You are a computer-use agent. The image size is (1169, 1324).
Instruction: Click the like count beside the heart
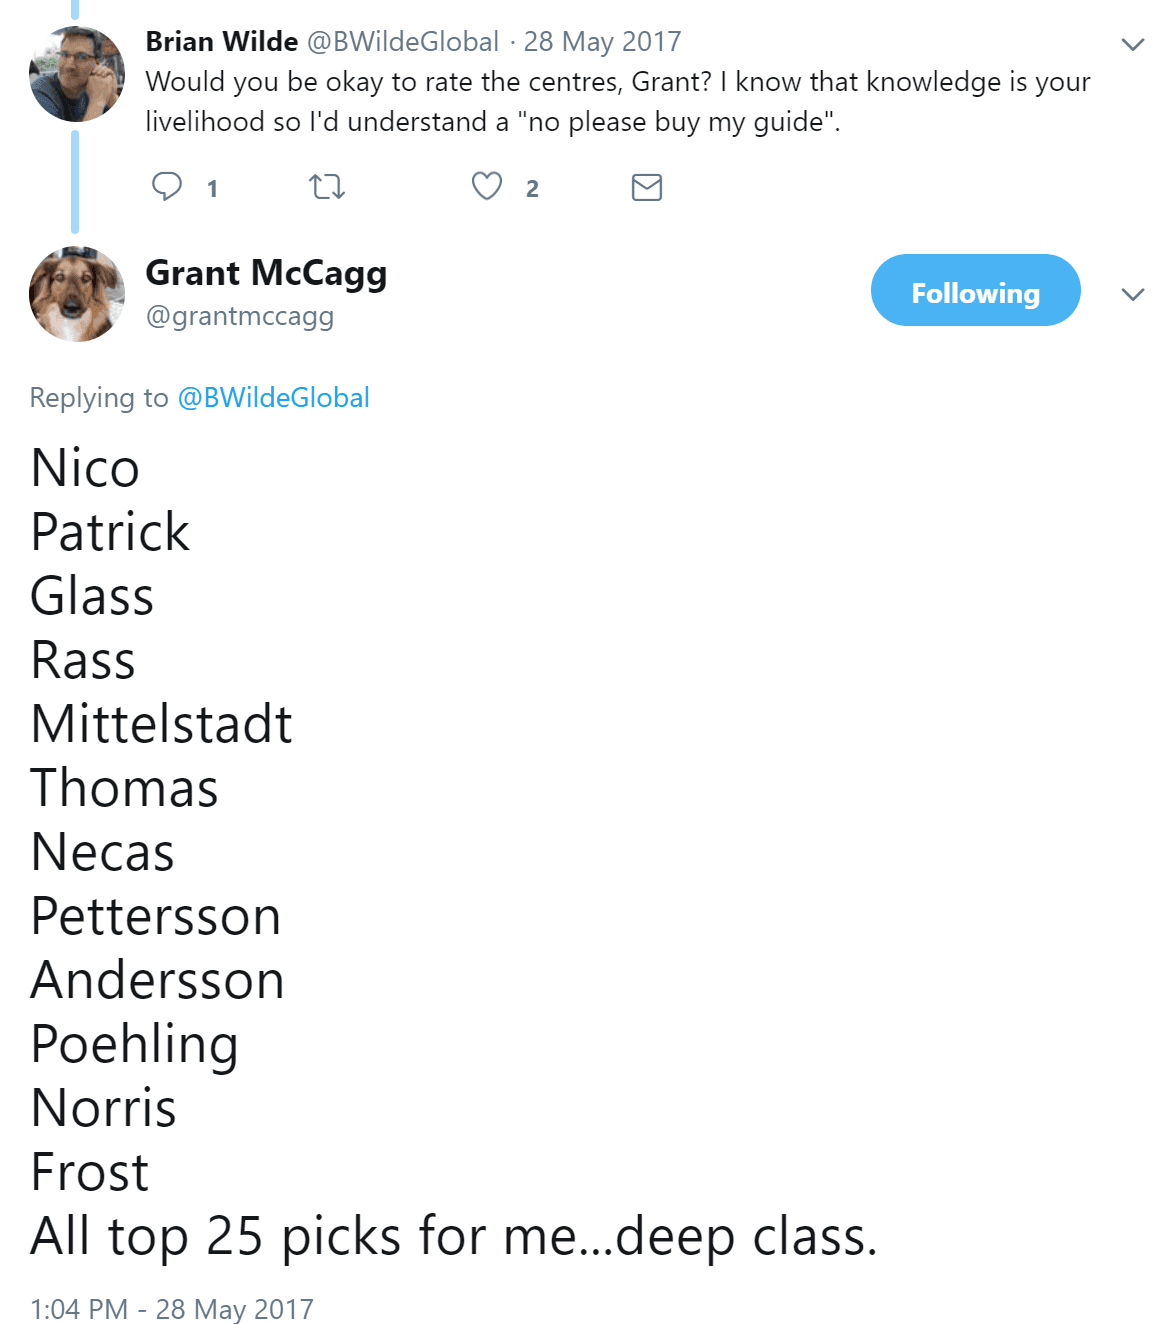tap(532, 189)
